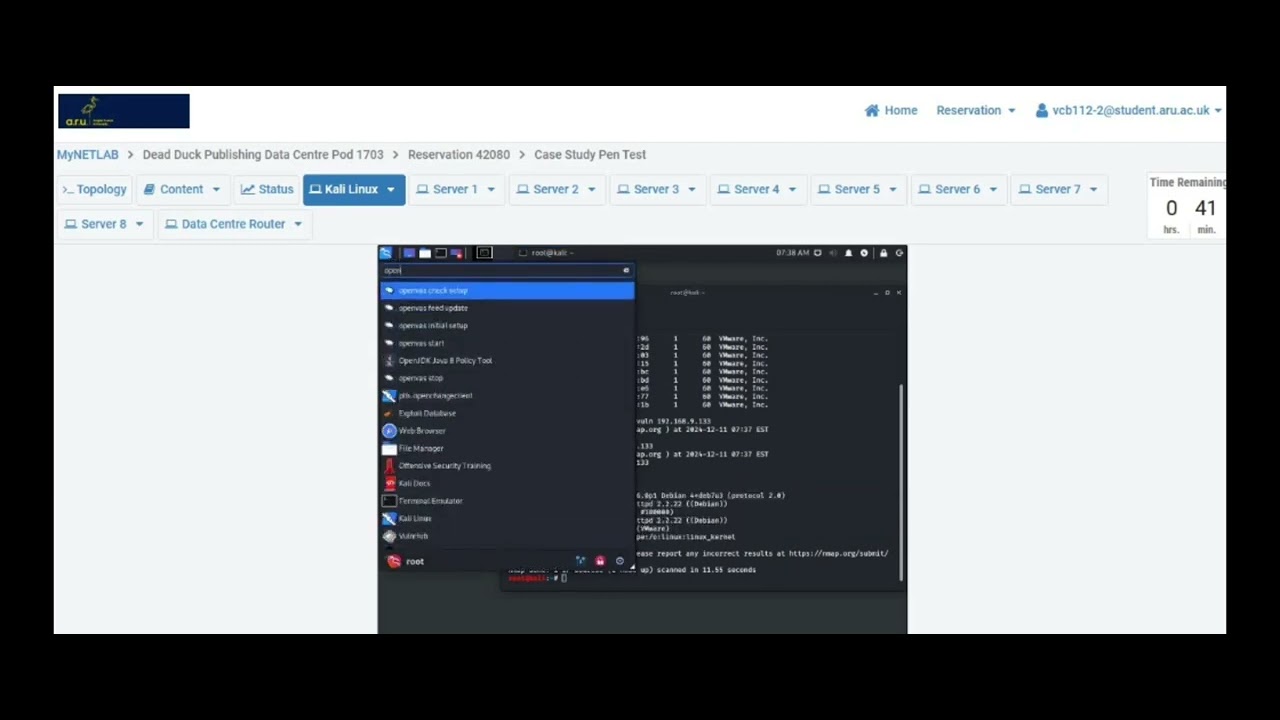Viewport: 1280px width, 720px height.
Task: Click the Terminal Emulator icon in menu
Action: (x=389, y=501)
